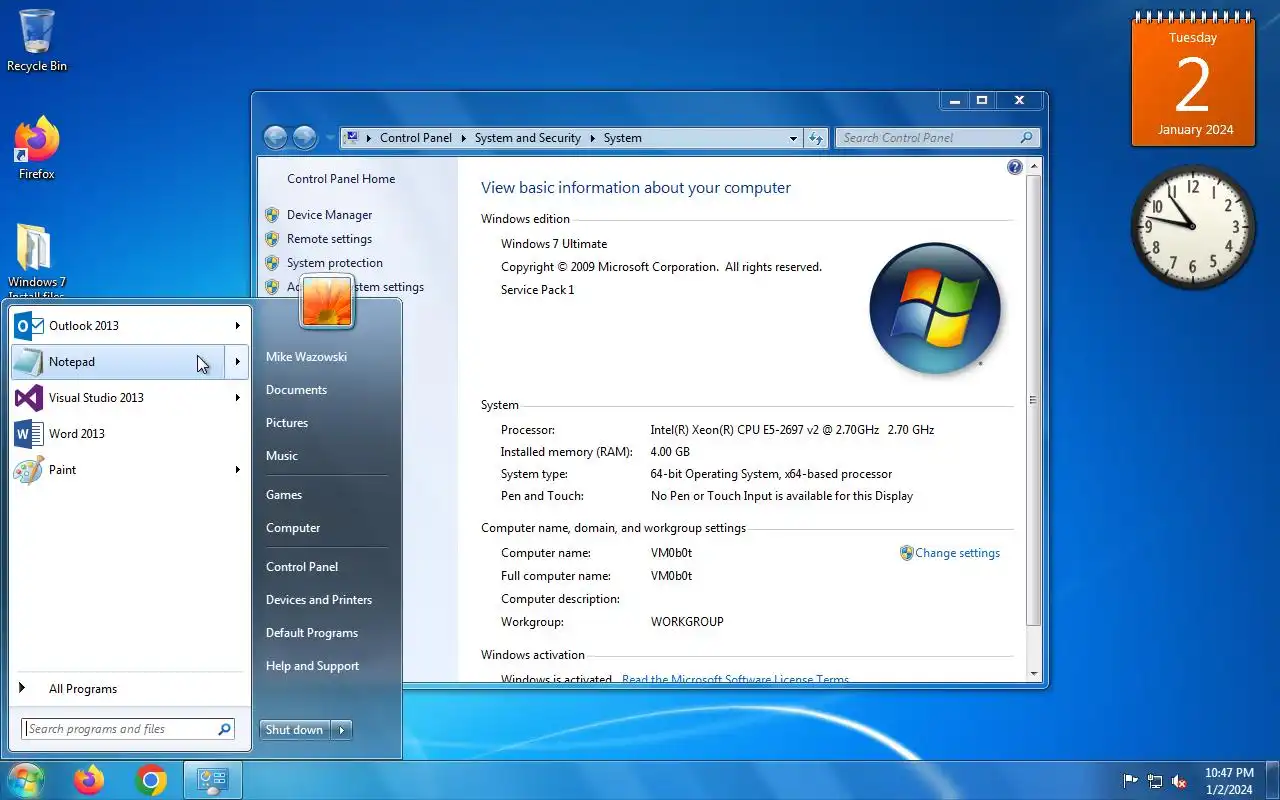Open the Windows 7 Install files folder

(36, 260)
